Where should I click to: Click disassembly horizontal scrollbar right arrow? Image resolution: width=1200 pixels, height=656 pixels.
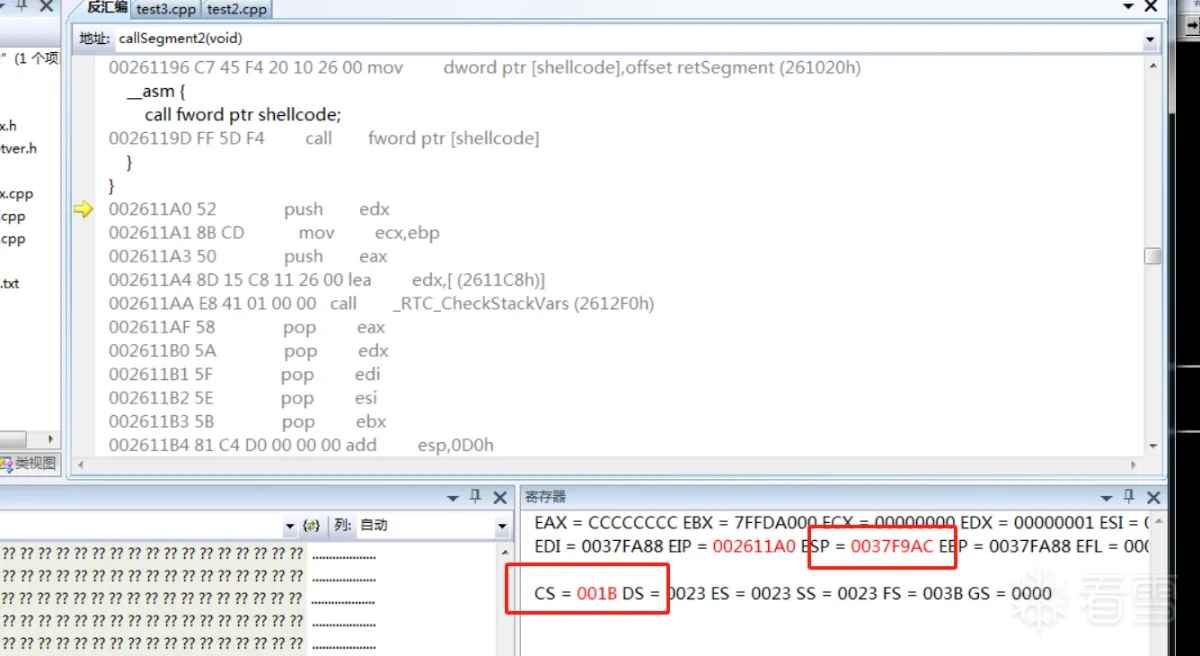tap(1133, 465)
